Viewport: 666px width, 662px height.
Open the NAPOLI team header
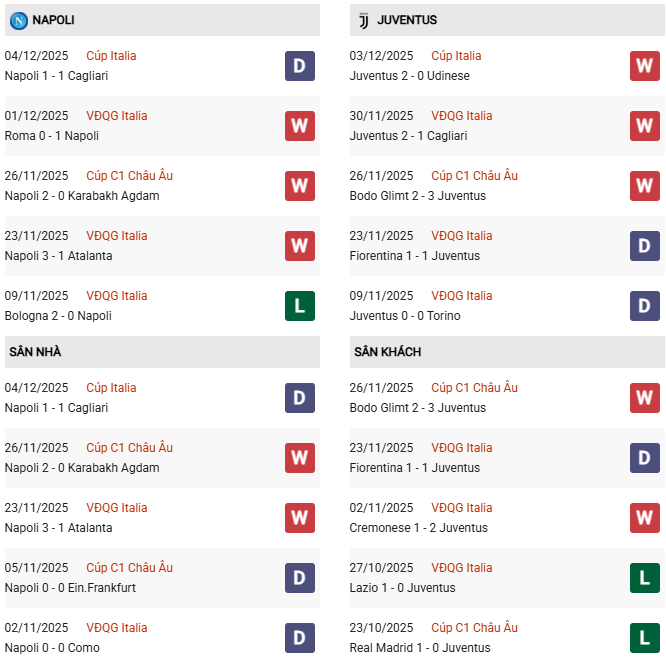click(53, 20)
